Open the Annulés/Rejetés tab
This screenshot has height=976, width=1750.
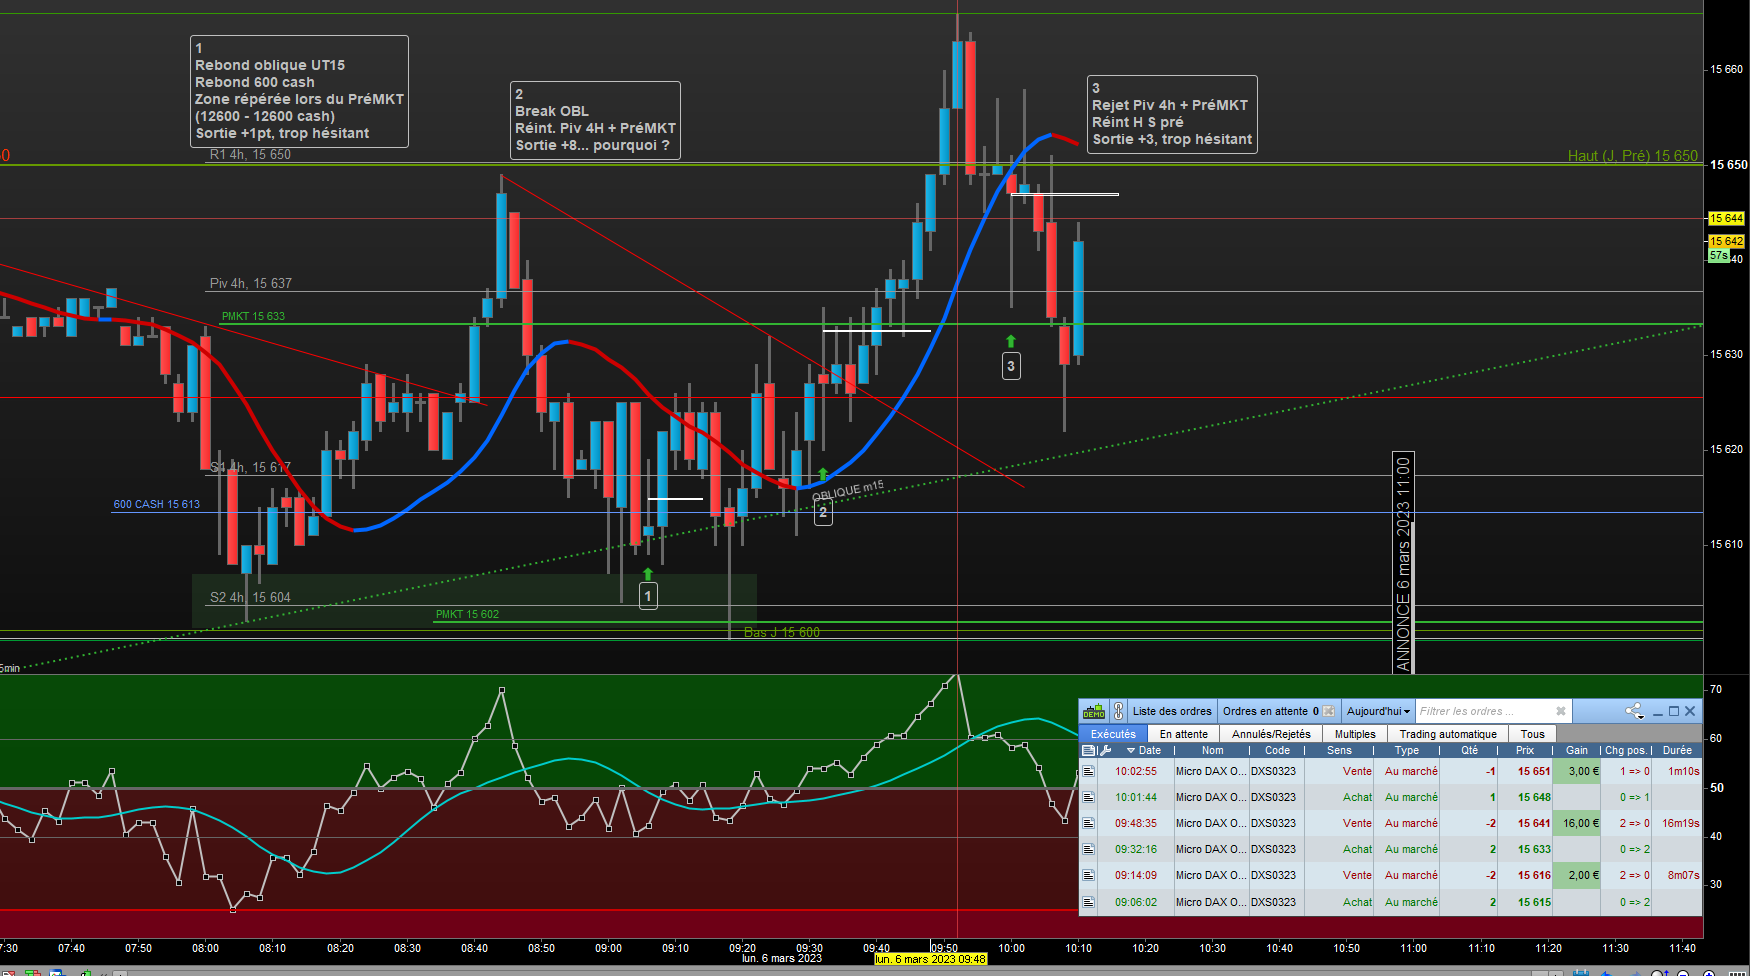click(x=1271, y=734)
